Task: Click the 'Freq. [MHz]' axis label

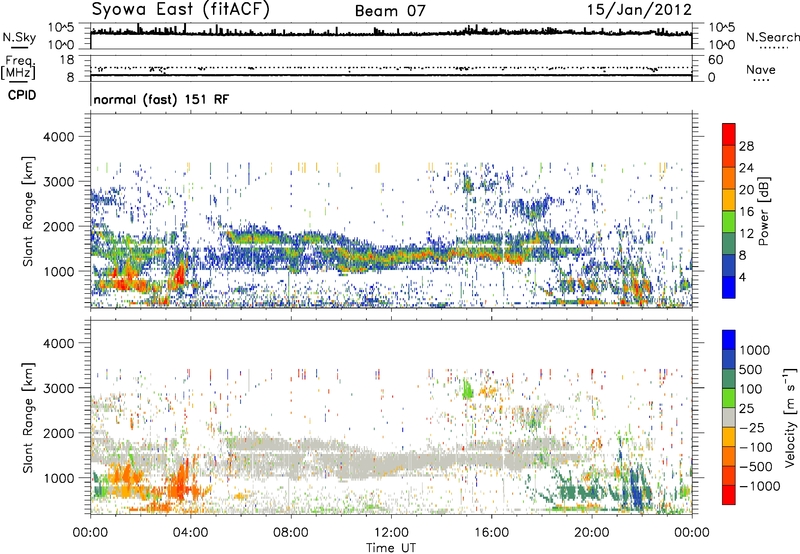Action: tap(19, 68)
